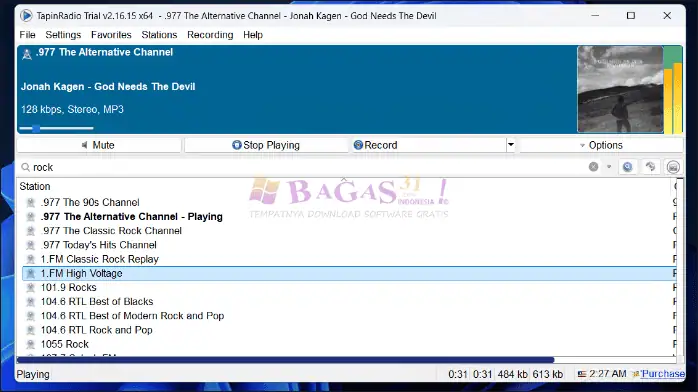
Task: Click station icon for 1.FM Classic Rock Replay
Action: (31, 259)
